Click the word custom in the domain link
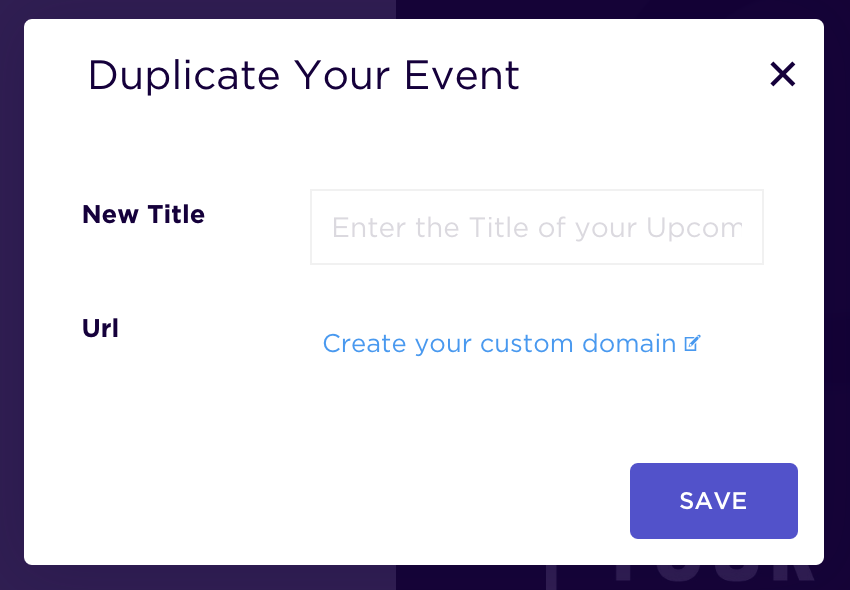This screenshot has width=850, height=590. pyautogui.click(x=526, y=344)
